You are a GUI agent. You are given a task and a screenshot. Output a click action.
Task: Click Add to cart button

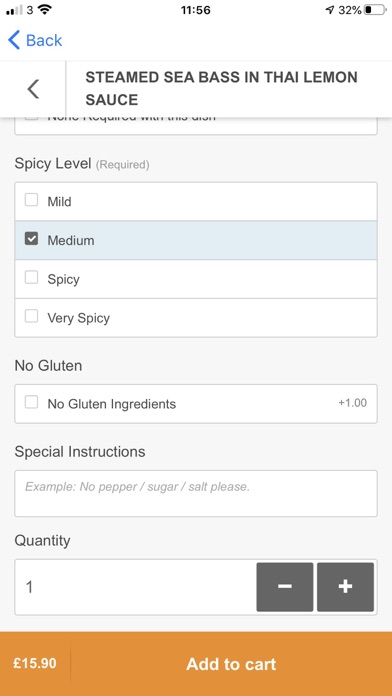[x=231, y=664]
